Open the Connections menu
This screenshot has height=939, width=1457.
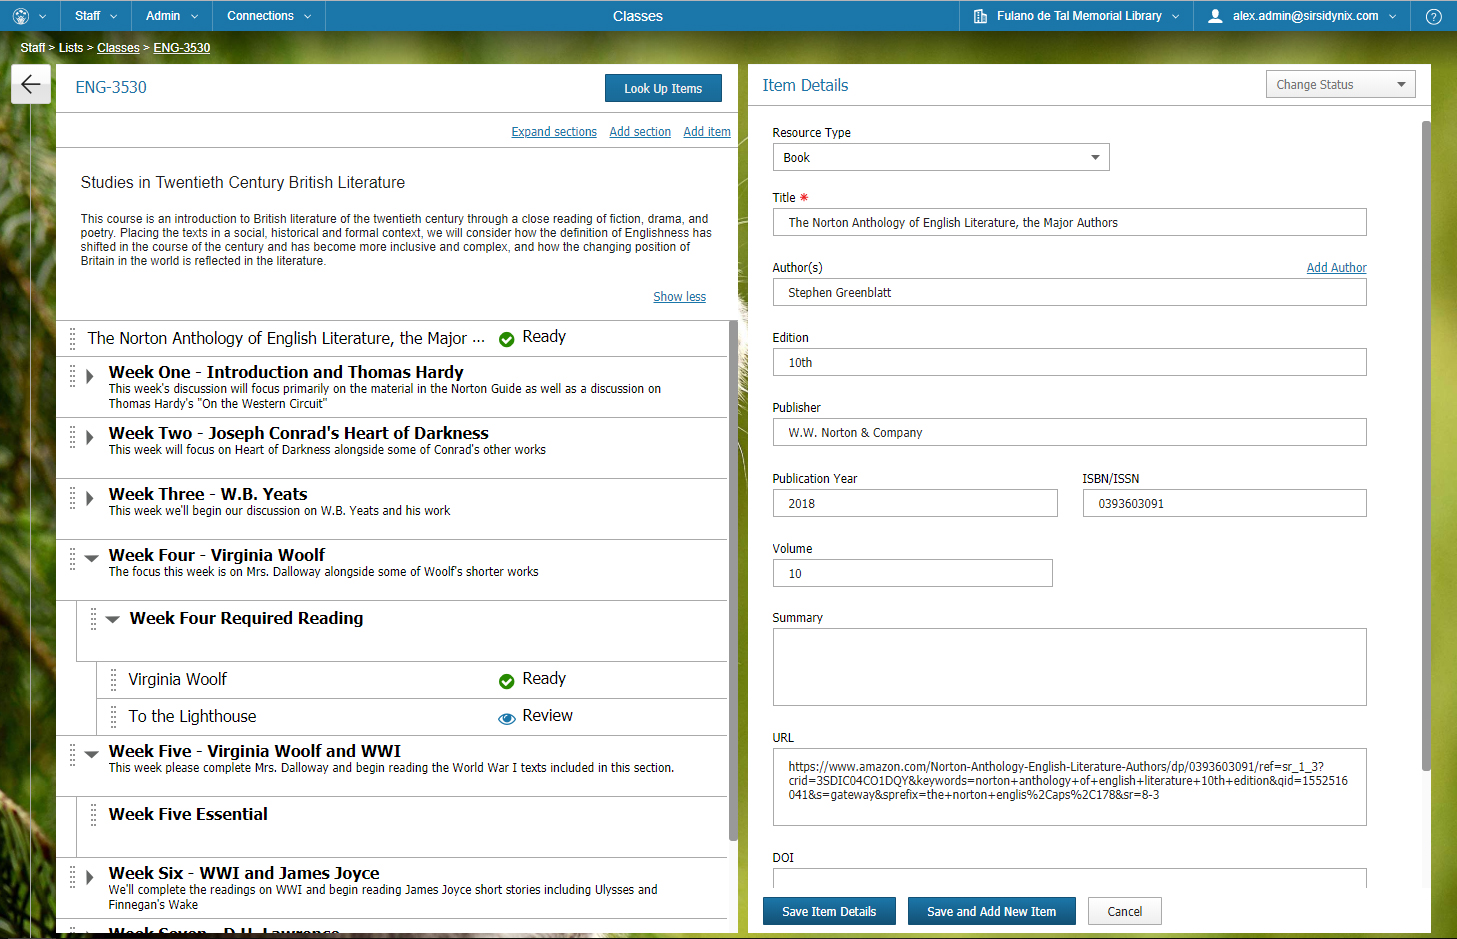point(268,16)
